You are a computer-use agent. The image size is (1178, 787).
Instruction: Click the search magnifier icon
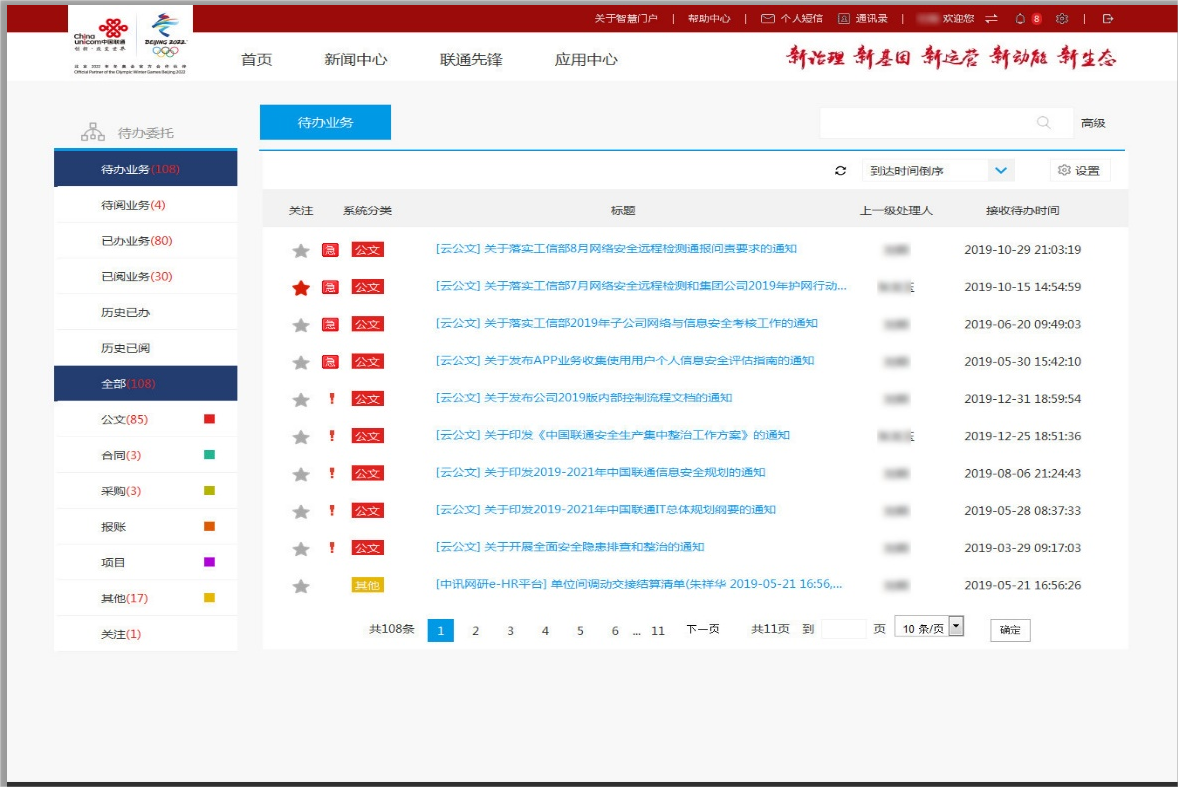(x=1044, y=123)
